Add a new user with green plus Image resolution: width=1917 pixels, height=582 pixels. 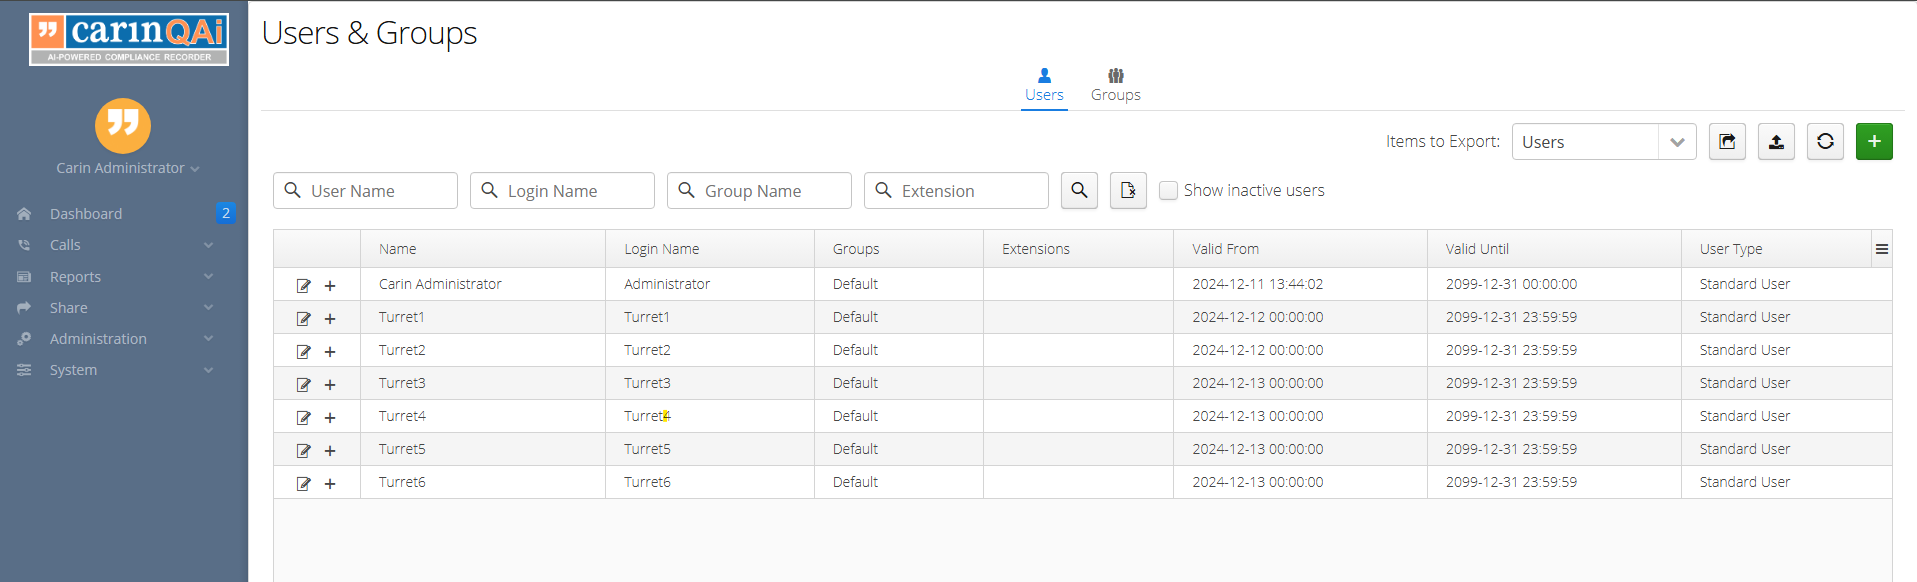tap(1874, 142)
